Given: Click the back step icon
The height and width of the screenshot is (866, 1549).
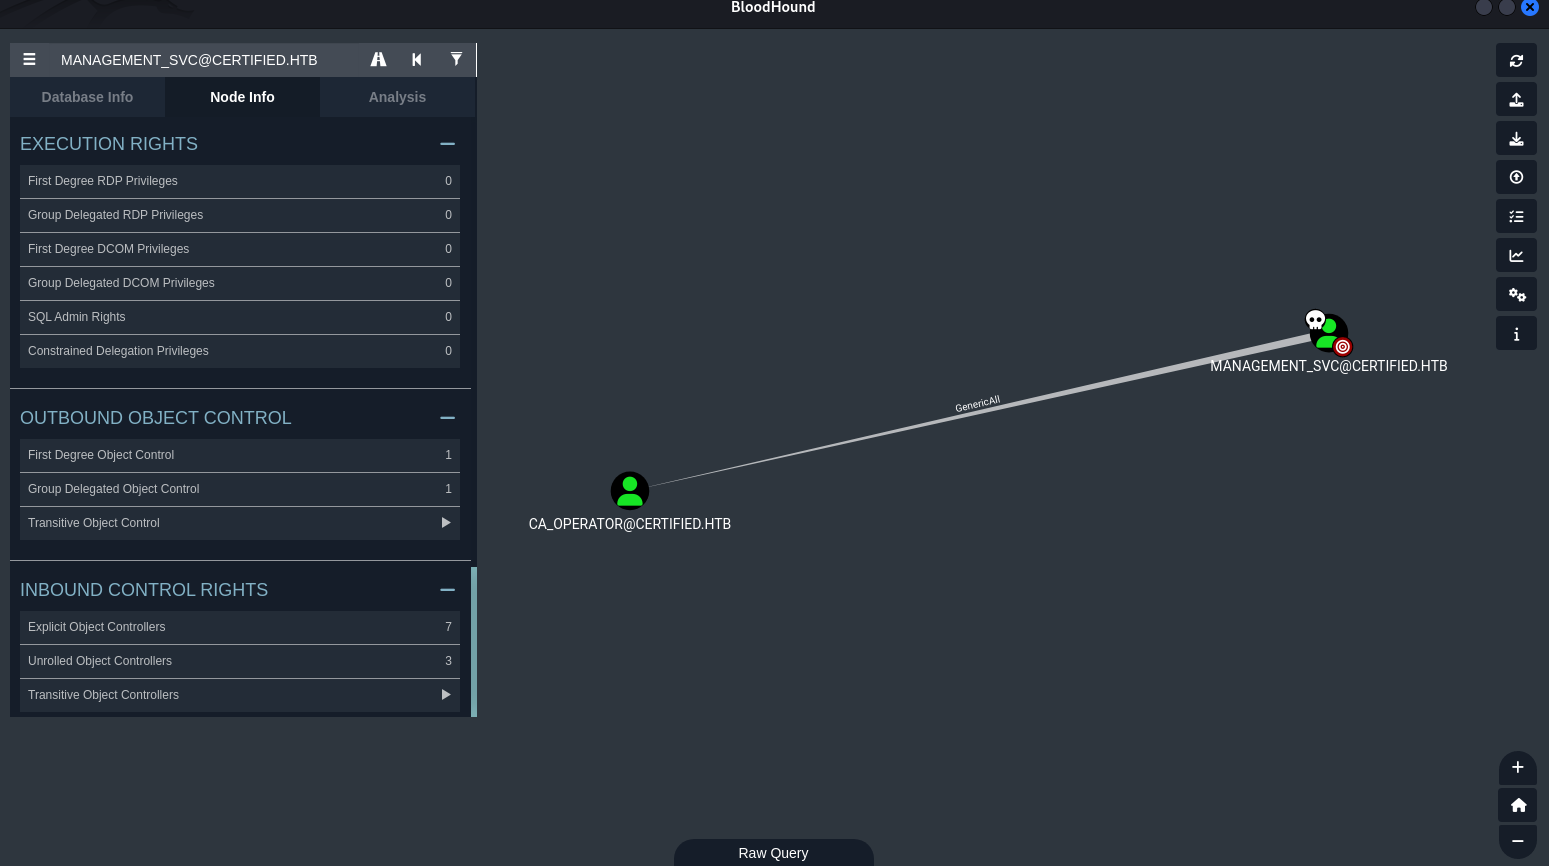Looking at the screenshot, I should 417,60.
